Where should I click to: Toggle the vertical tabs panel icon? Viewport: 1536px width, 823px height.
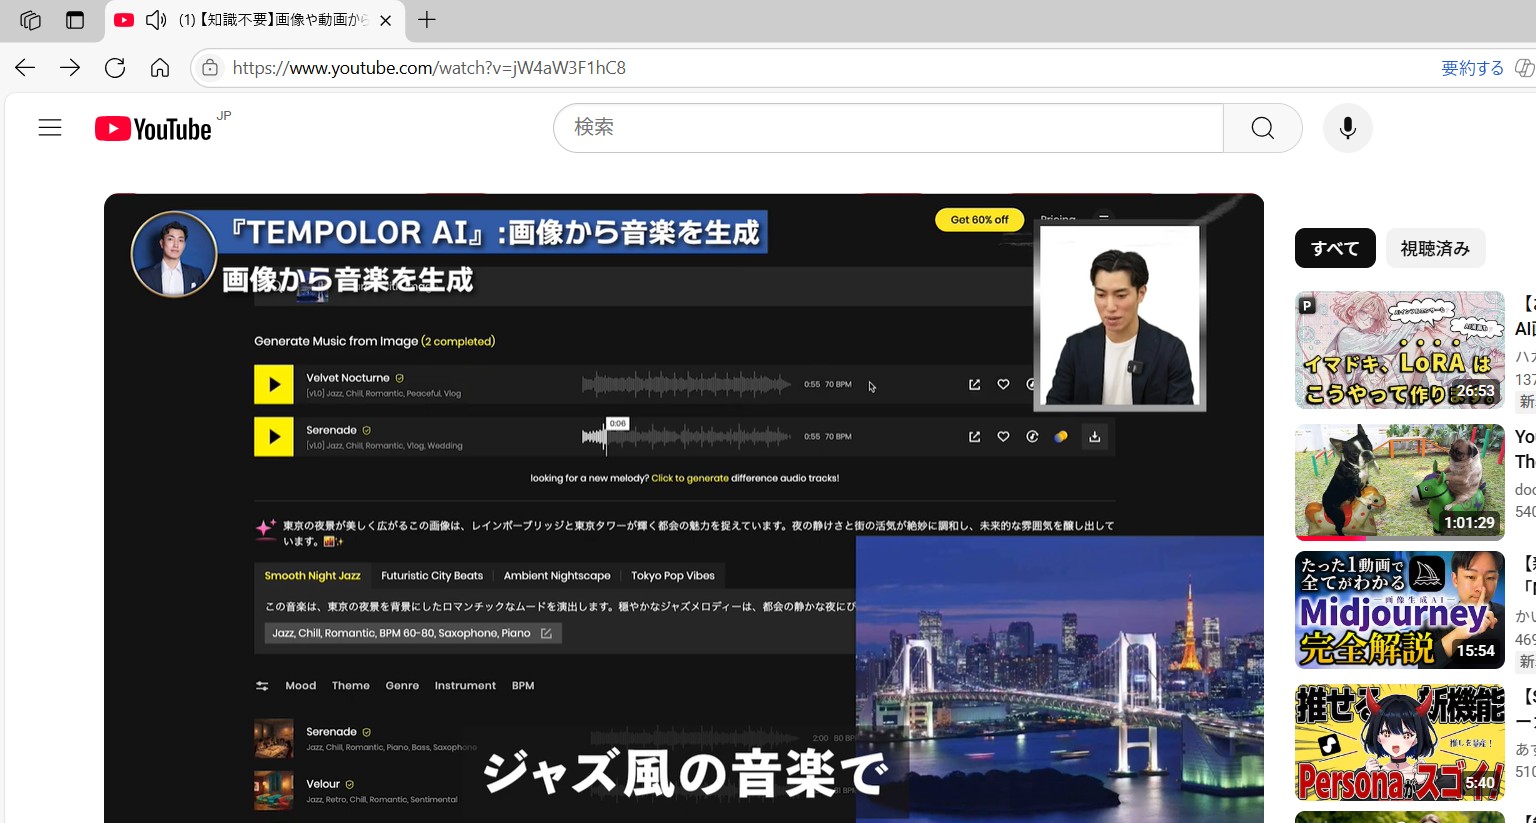(x=75, y=20)
